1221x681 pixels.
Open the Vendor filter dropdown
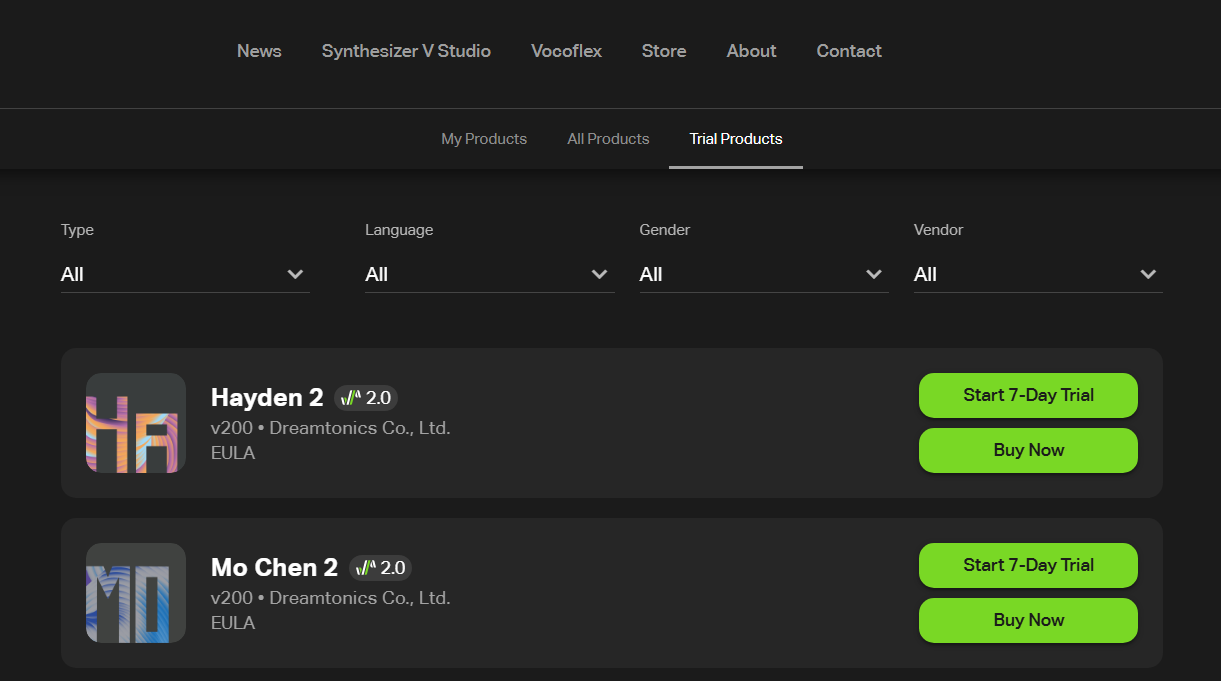point(1038,274)
